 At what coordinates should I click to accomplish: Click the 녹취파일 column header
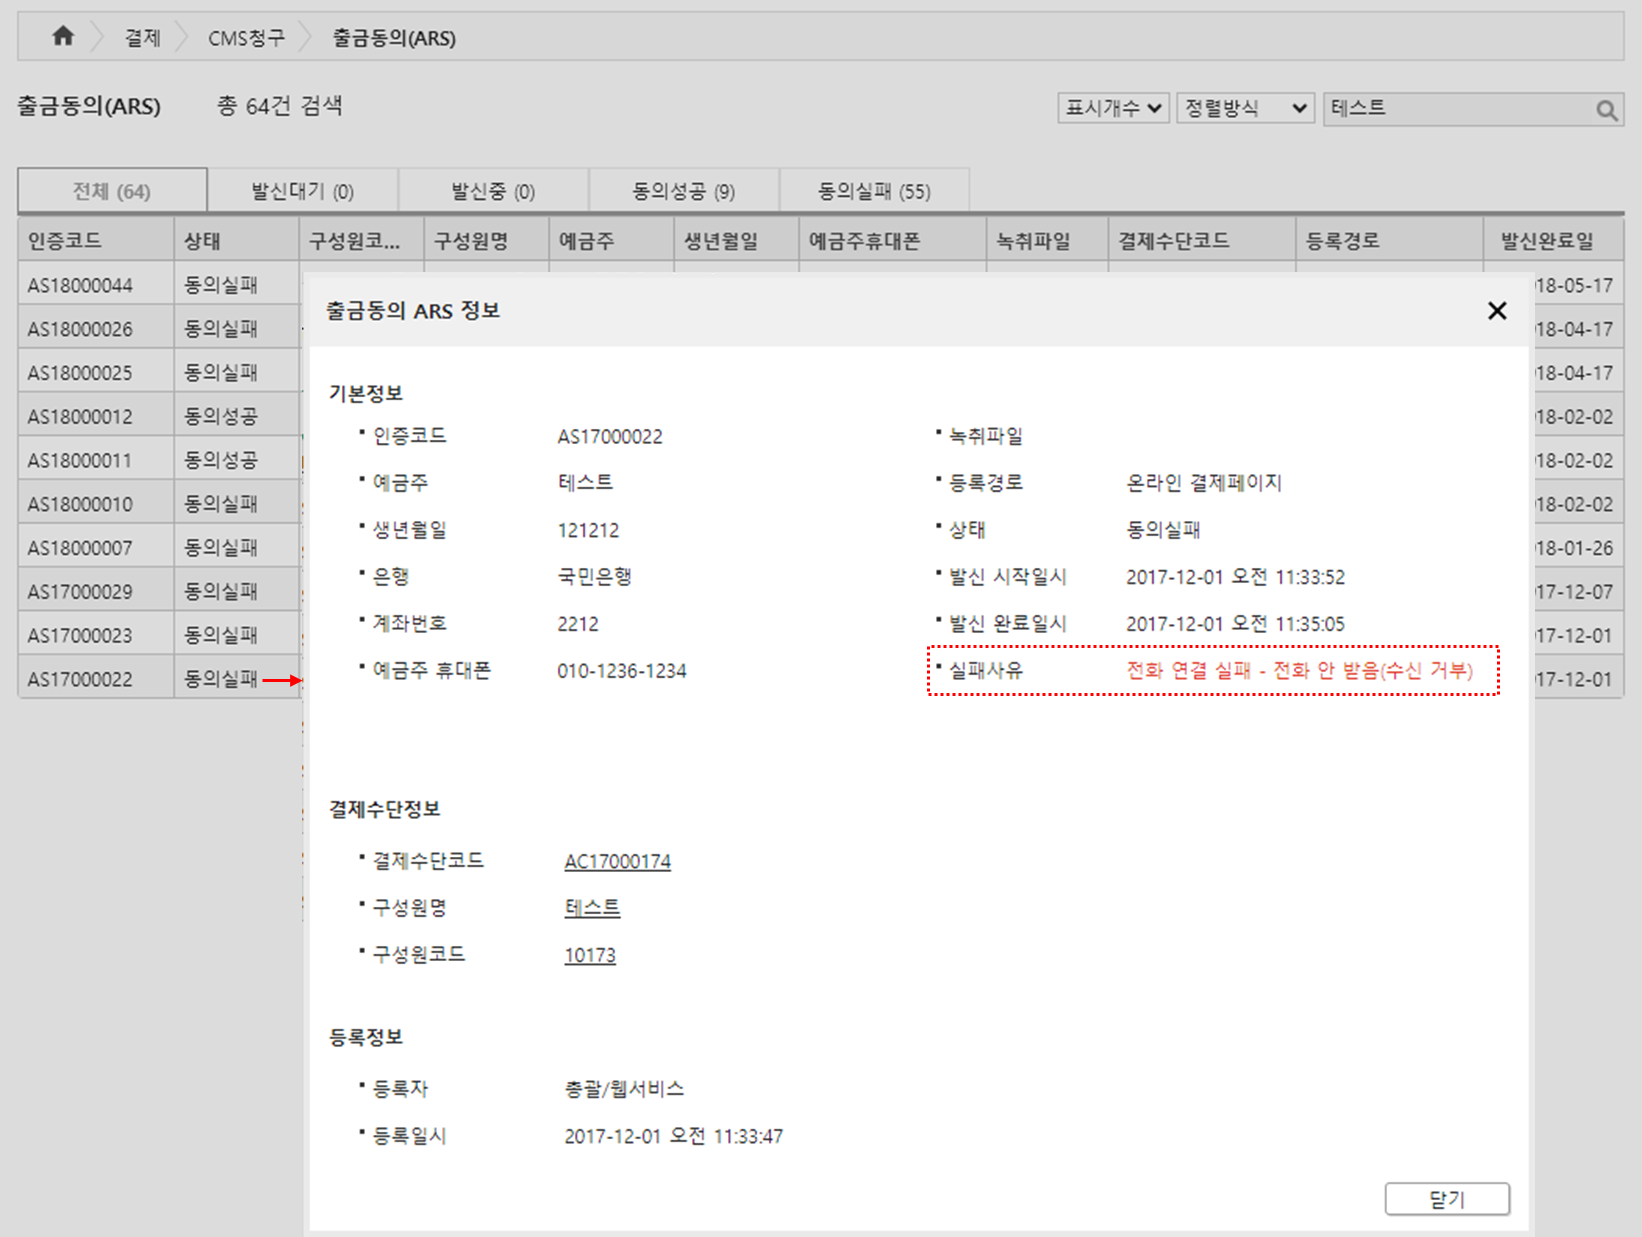click(x=1047, y=241)
